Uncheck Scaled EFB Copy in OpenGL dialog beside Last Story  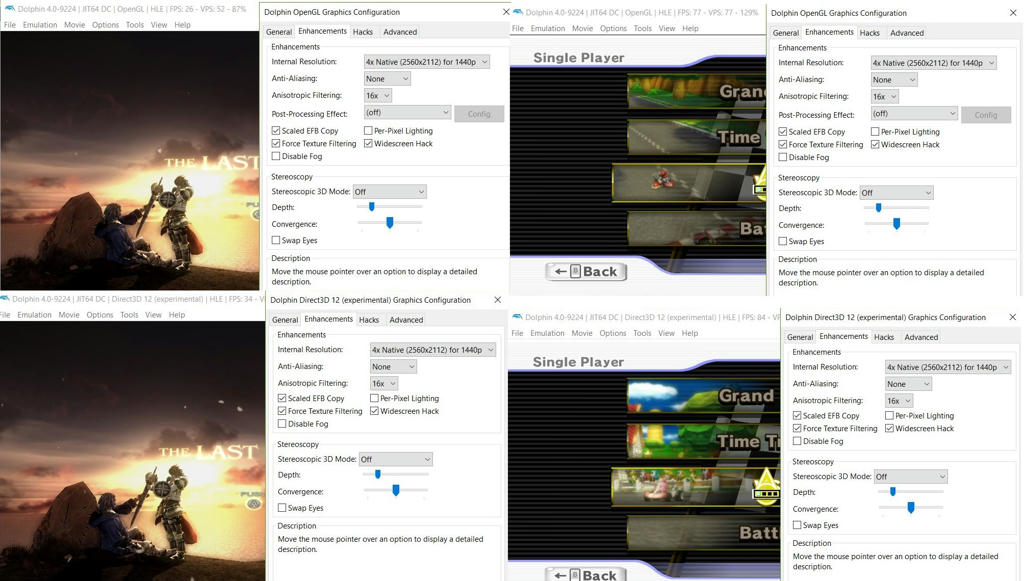coord(277,131)
